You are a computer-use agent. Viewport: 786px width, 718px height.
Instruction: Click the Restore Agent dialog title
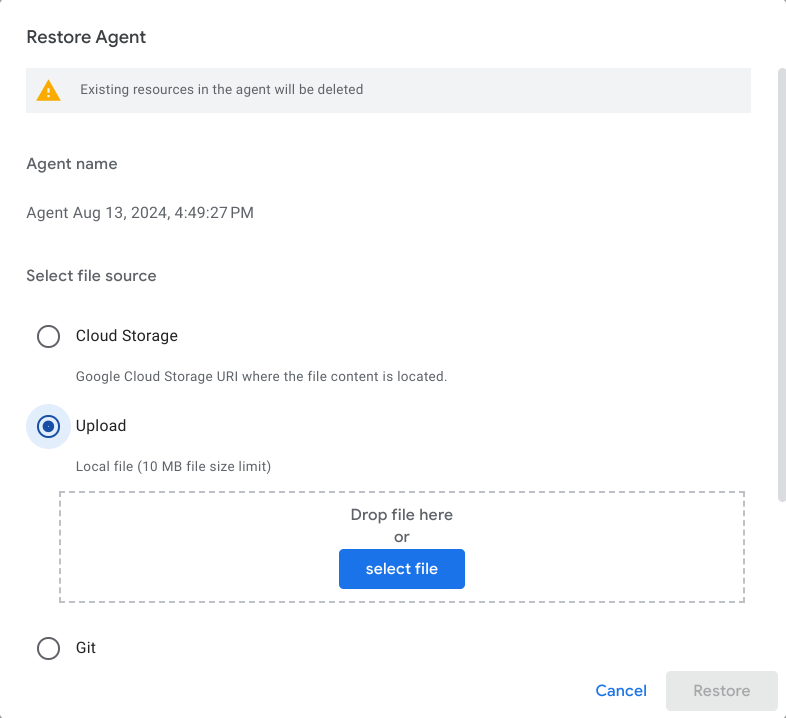[x=86, y=37]
